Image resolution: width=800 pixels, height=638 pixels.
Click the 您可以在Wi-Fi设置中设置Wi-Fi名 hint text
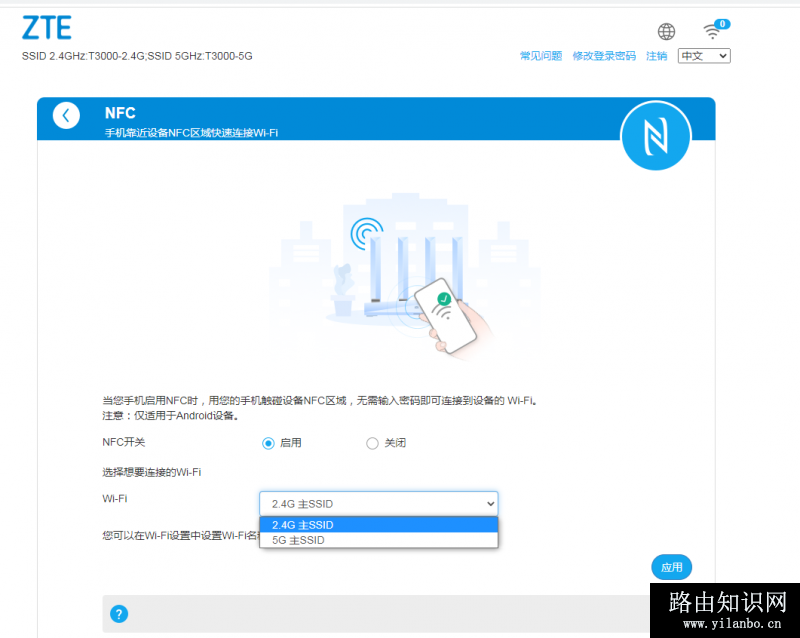coord(181,535)
